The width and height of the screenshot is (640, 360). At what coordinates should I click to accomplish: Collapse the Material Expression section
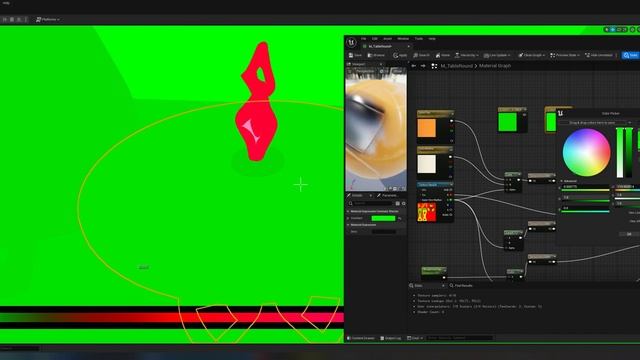point(348,225)
